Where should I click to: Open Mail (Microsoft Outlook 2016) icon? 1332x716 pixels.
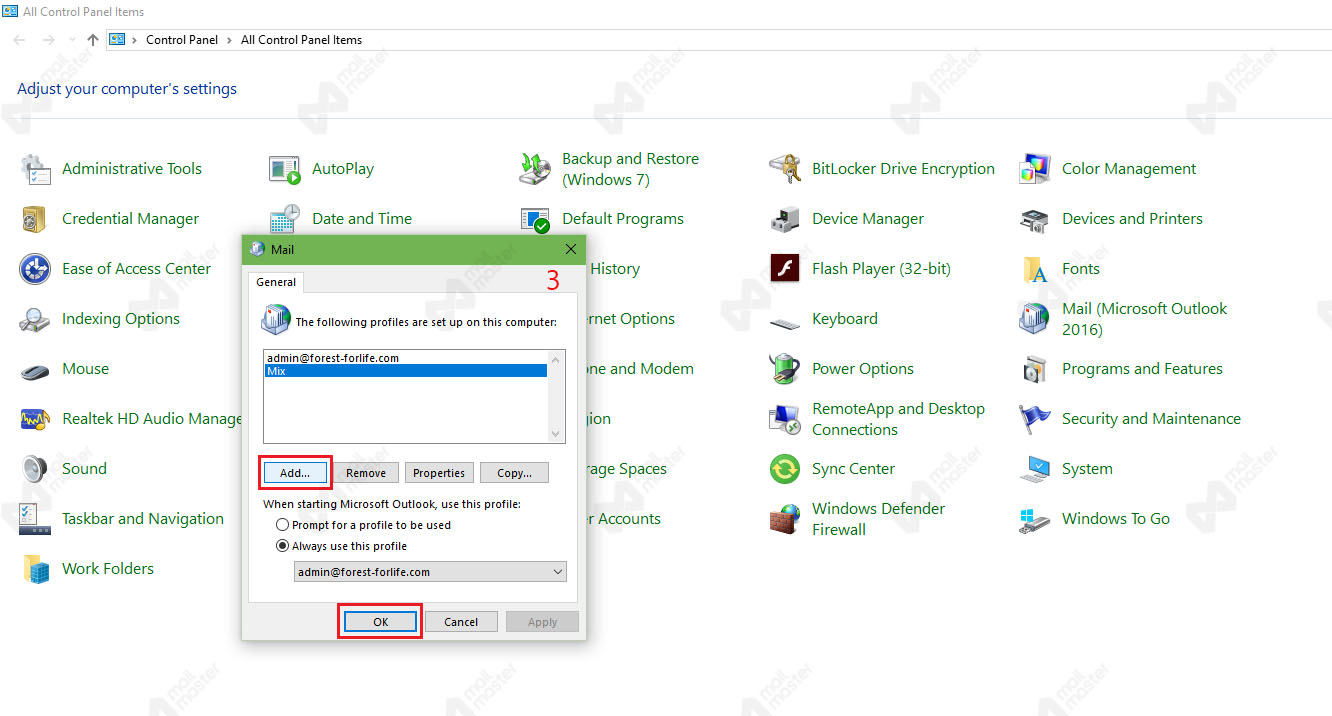click(1035, 319)
